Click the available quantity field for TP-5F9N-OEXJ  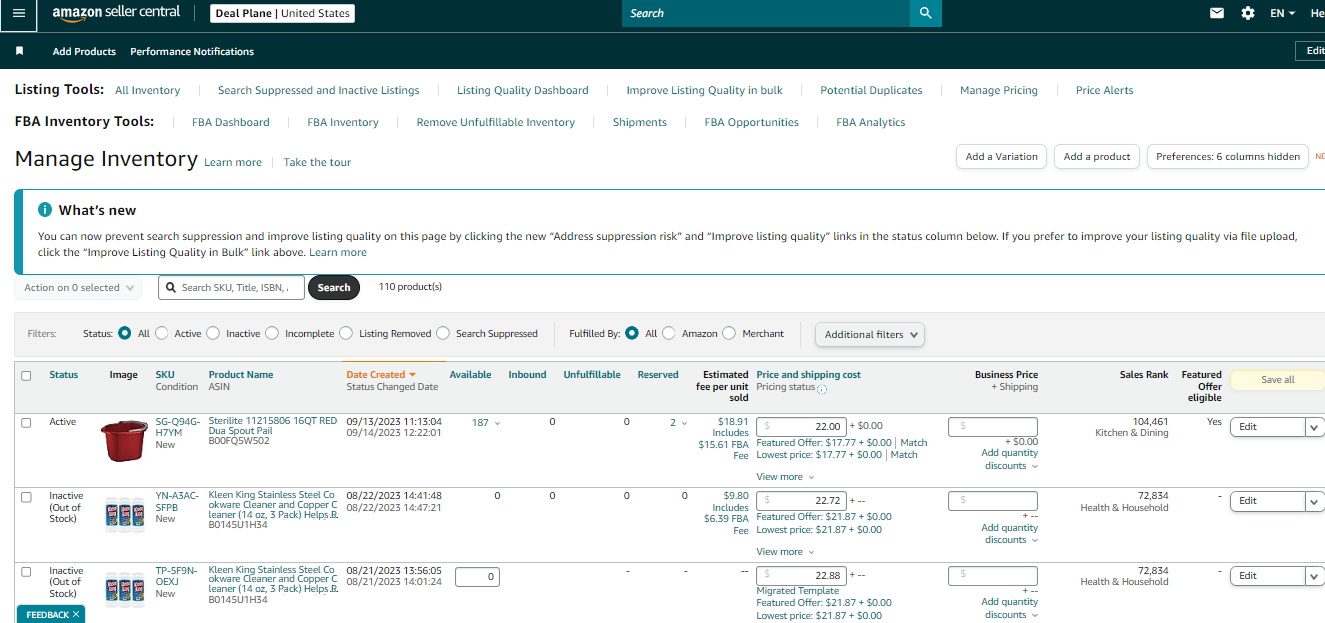pos(477,577)
